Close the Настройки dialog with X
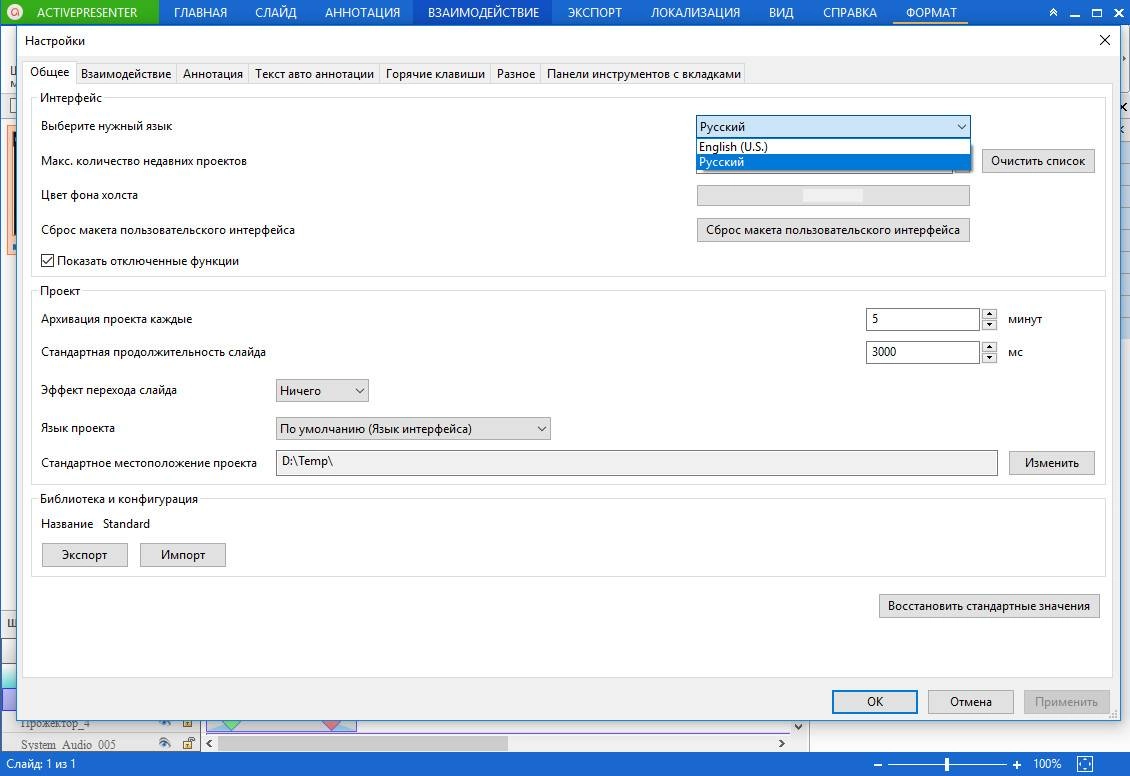Screen dimensions: 1130x776 1105,40
